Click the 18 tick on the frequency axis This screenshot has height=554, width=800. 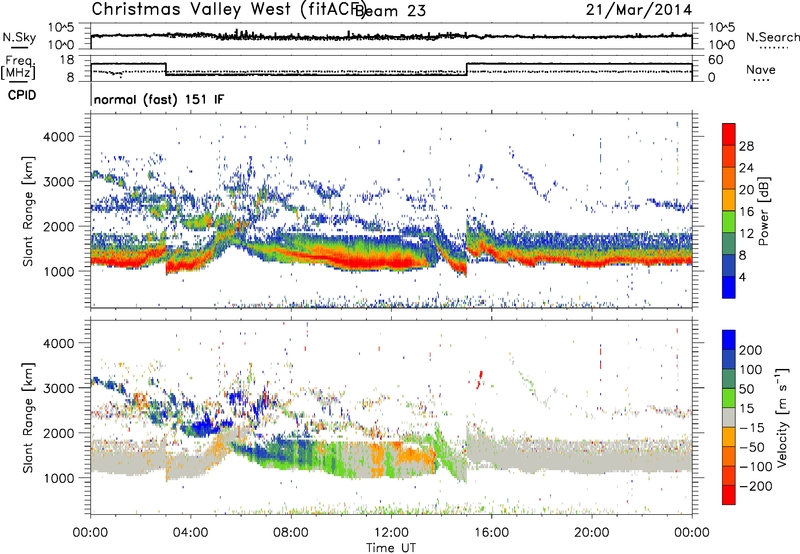pos(67,60)
